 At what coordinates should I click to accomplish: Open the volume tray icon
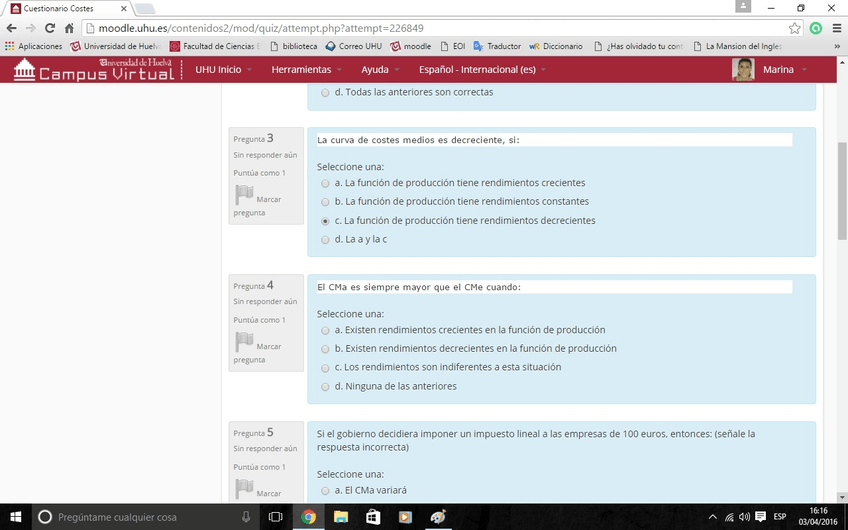pos(744,517)
